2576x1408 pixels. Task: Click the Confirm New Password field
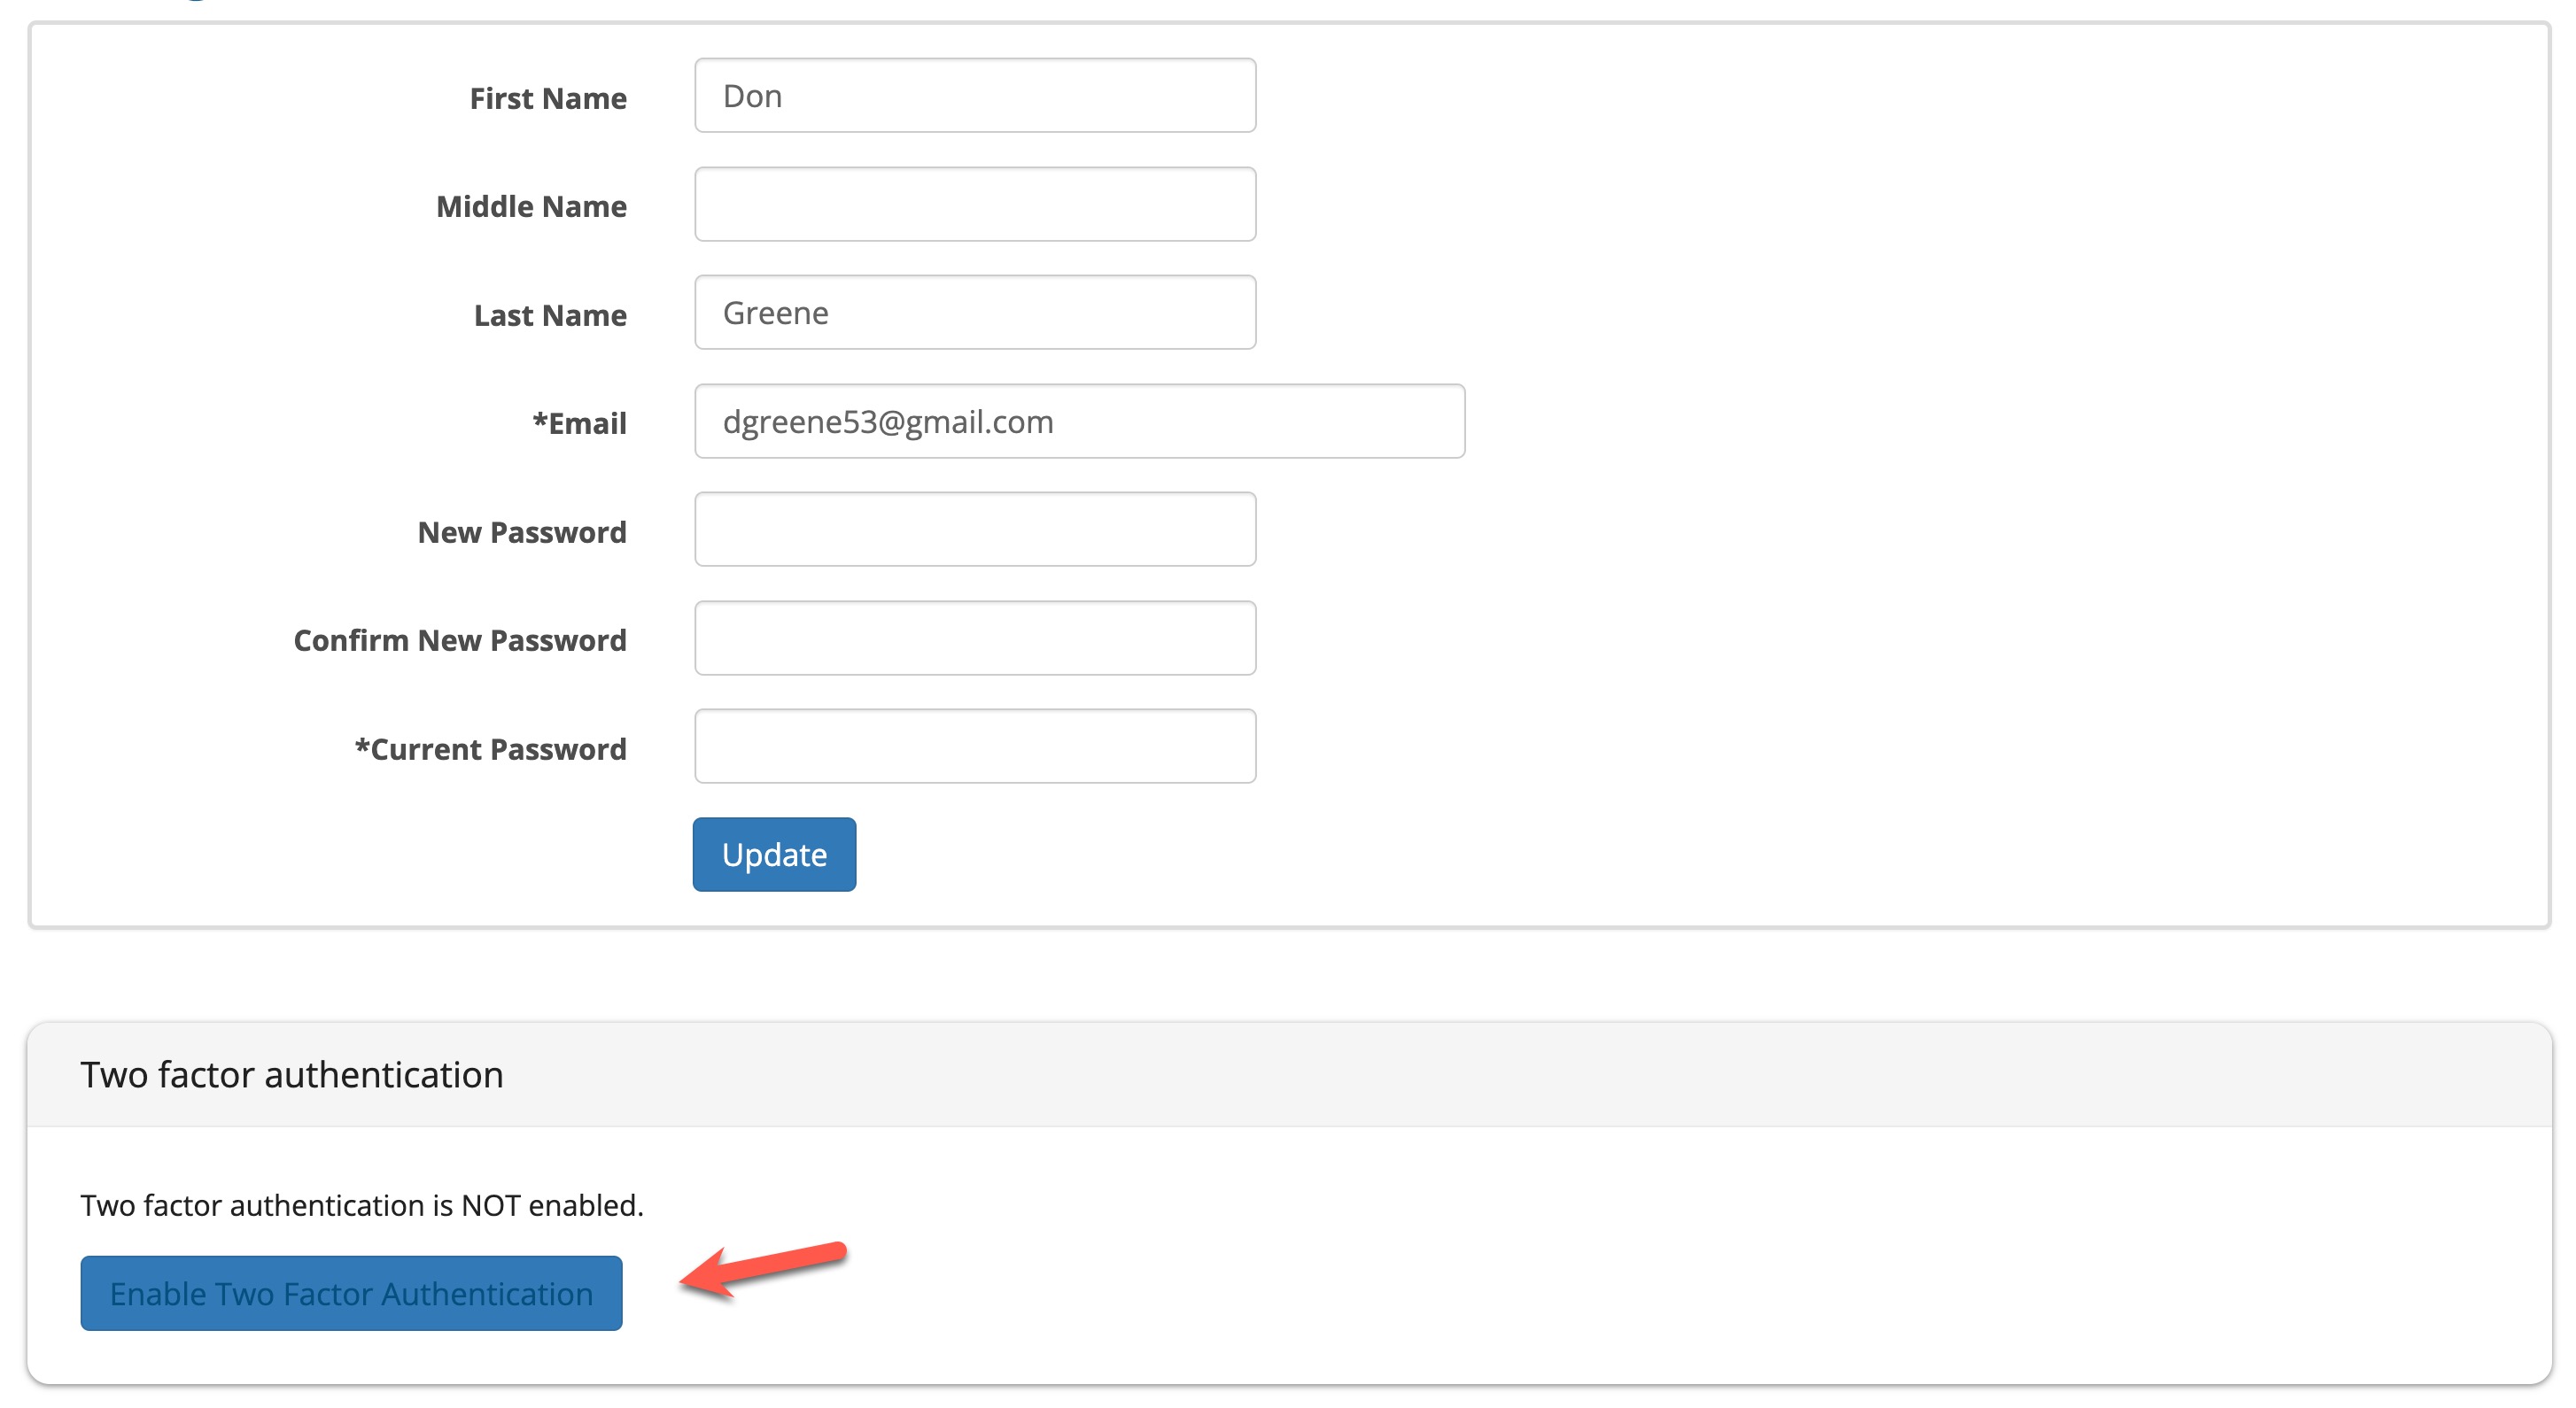974,638
